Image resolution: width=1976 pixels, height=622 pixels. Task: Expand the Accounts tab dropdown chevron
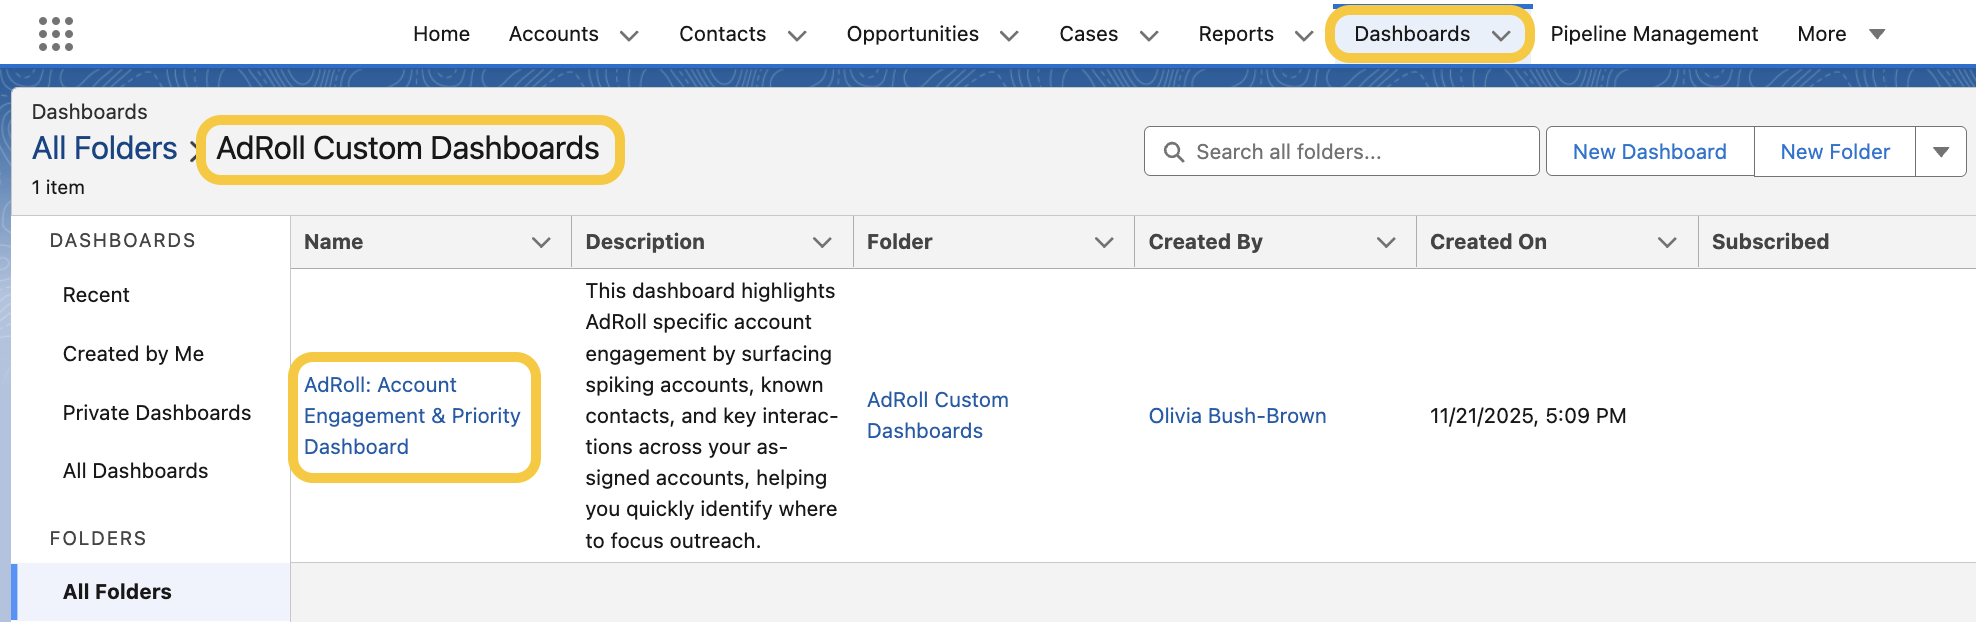(x=629, y=36)
